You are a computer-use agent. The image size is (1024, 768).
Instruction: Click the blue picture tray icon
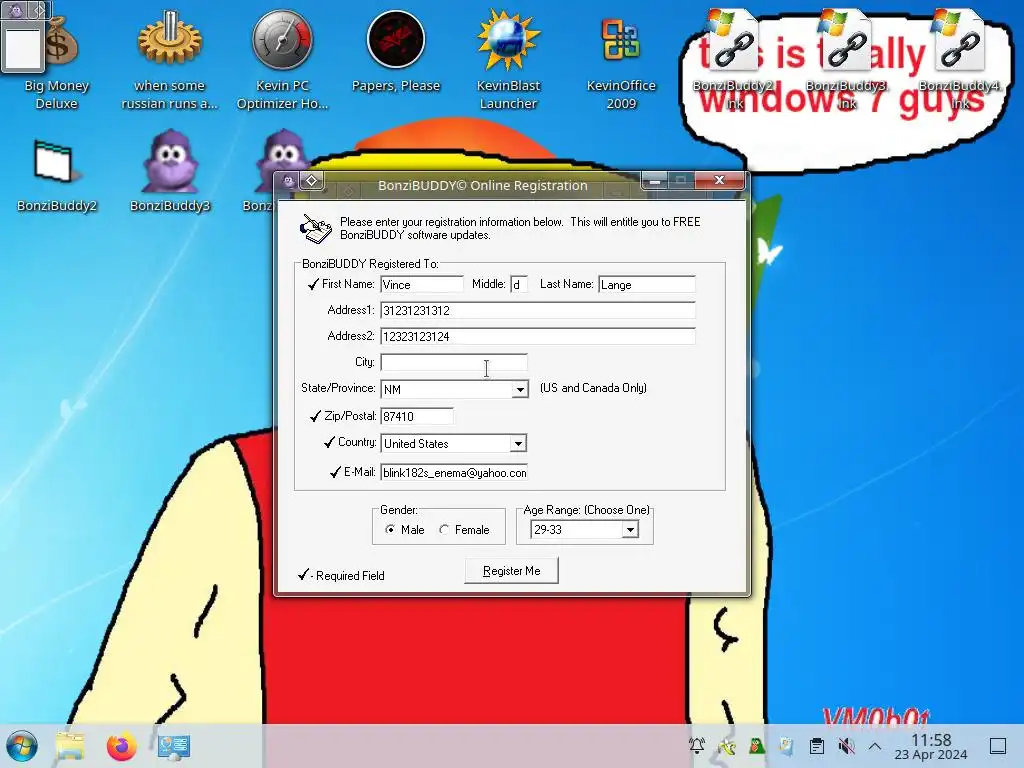pos(786,746)
